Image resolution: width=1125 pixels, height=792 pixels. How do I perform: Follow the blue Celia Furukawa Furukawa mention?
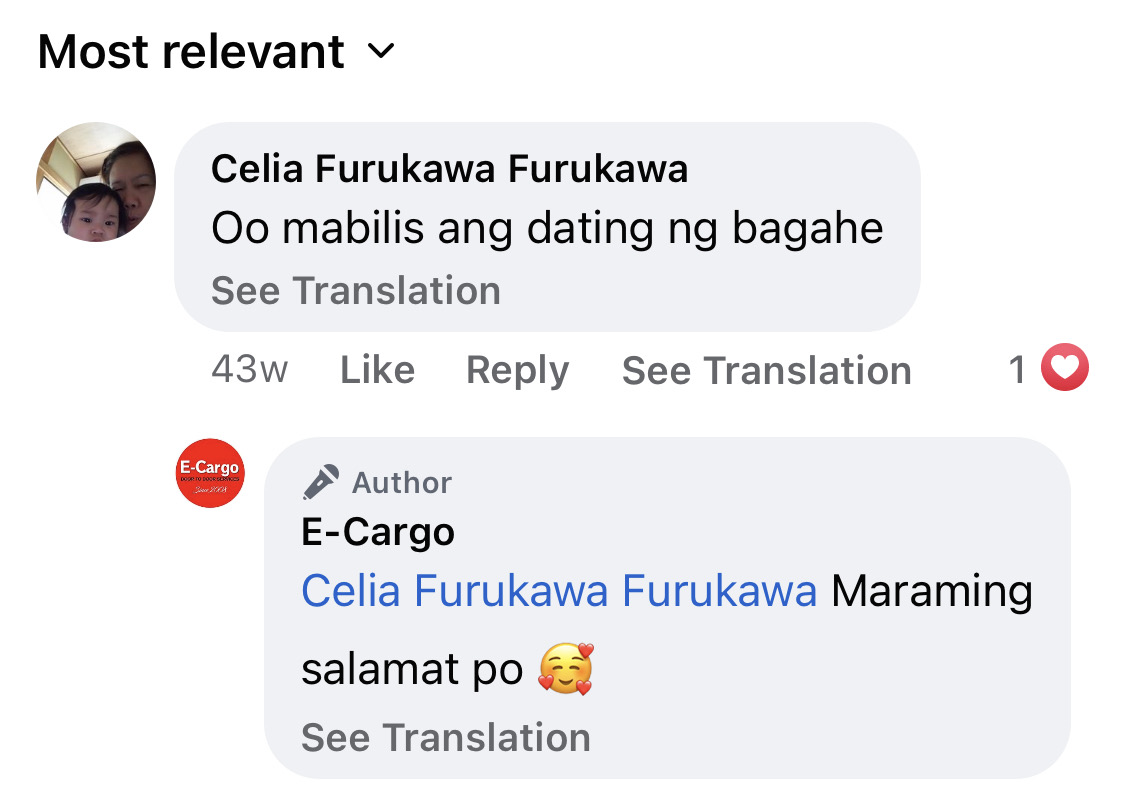click(x=559, y=591)
